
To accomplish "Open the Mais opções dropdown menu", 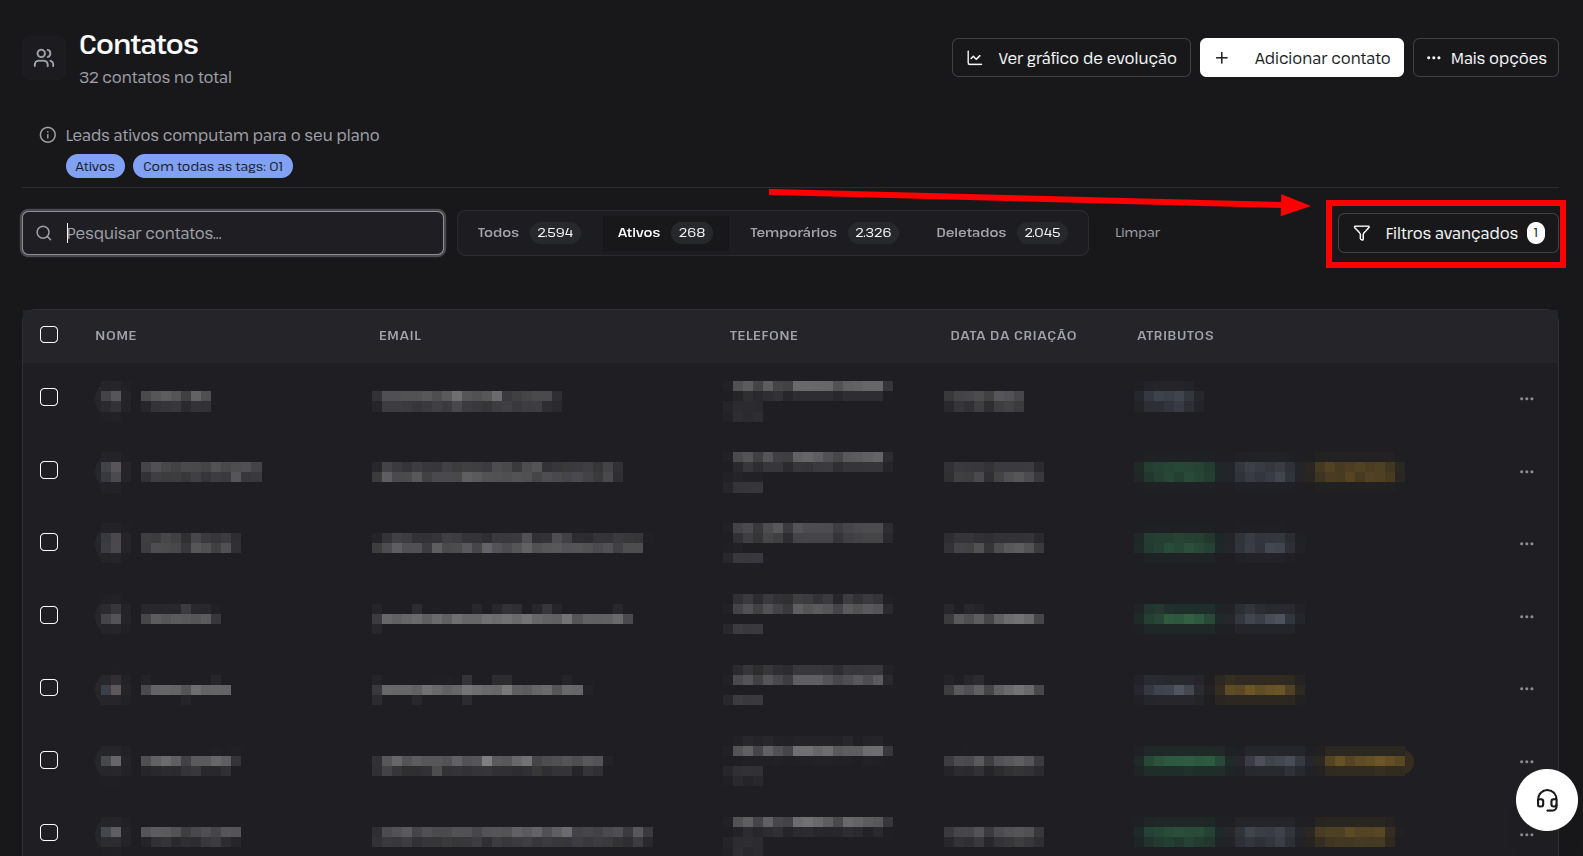I will pyautogui.click(x=1485, y=58).
